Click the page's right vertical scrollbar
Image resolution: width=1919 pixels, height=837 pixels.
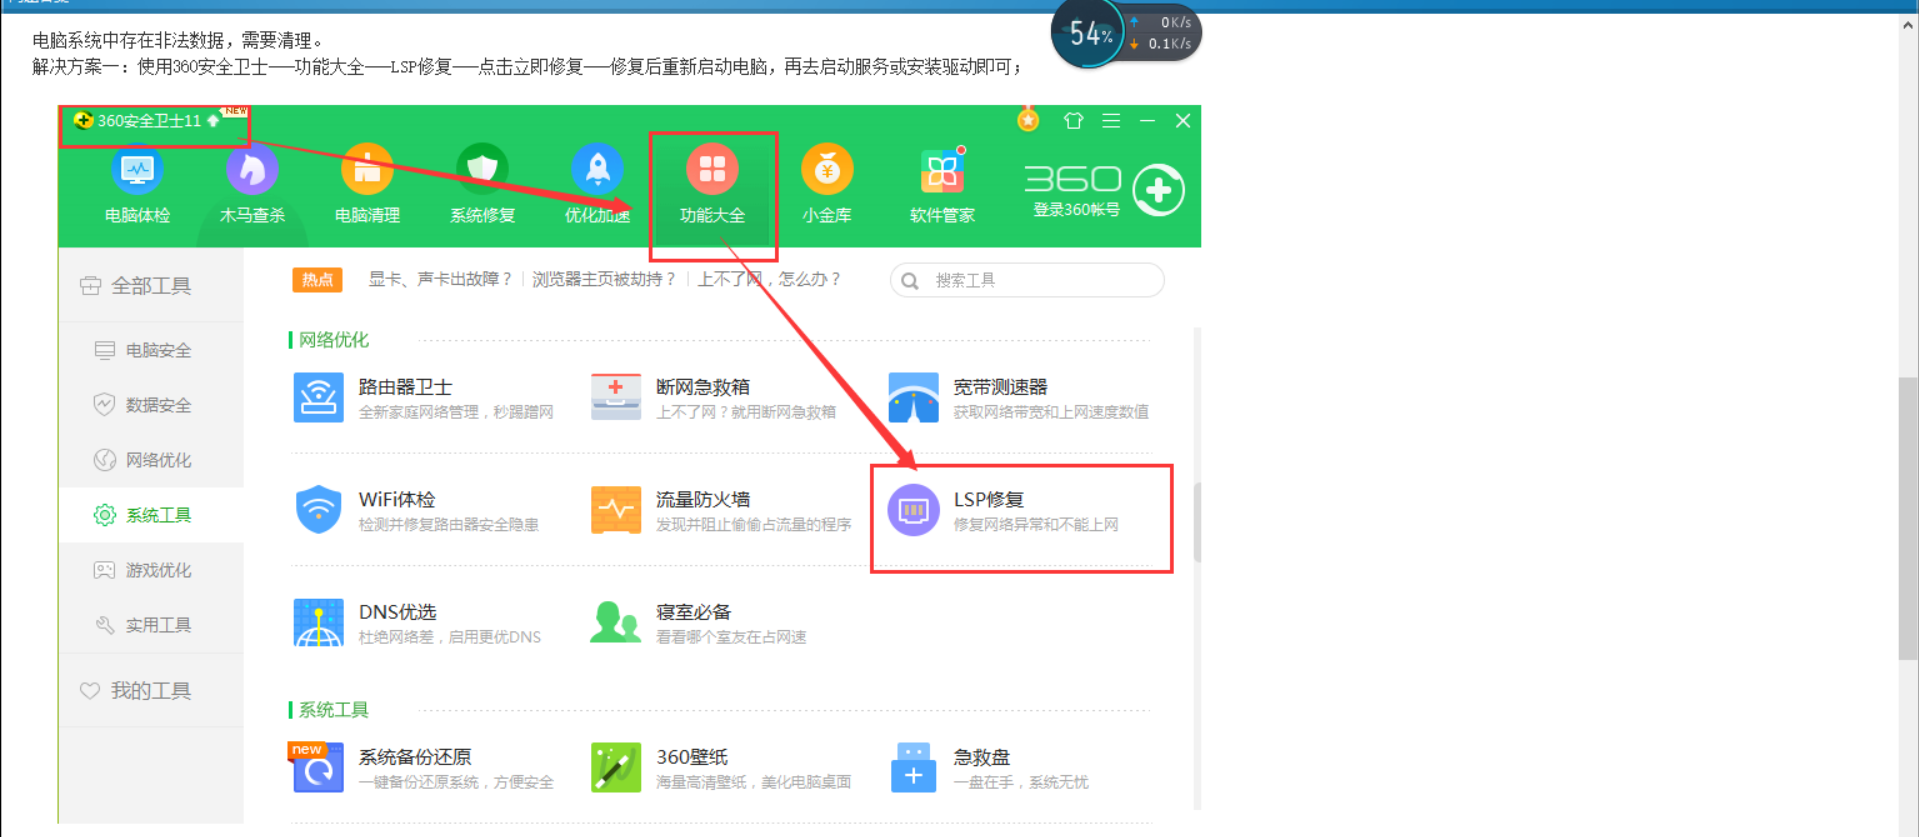coord(1908,518)
